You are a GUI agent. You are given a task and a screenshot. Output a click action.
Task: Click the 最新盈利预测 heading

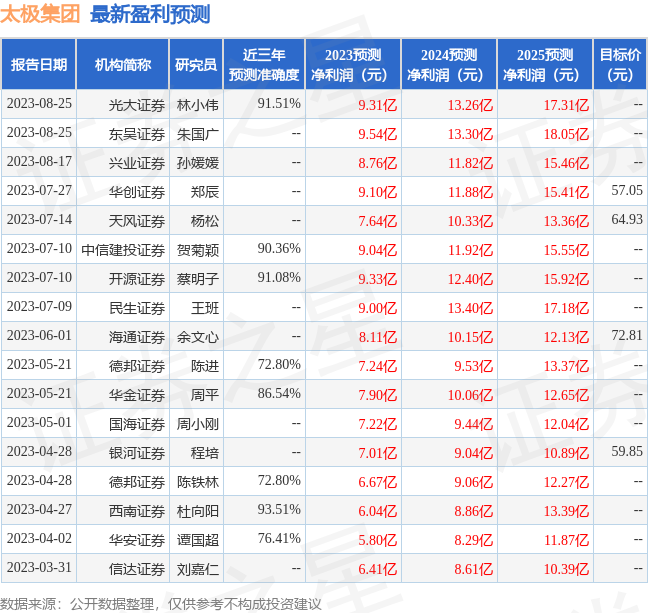pyautogui.click(x=150, y=14)
